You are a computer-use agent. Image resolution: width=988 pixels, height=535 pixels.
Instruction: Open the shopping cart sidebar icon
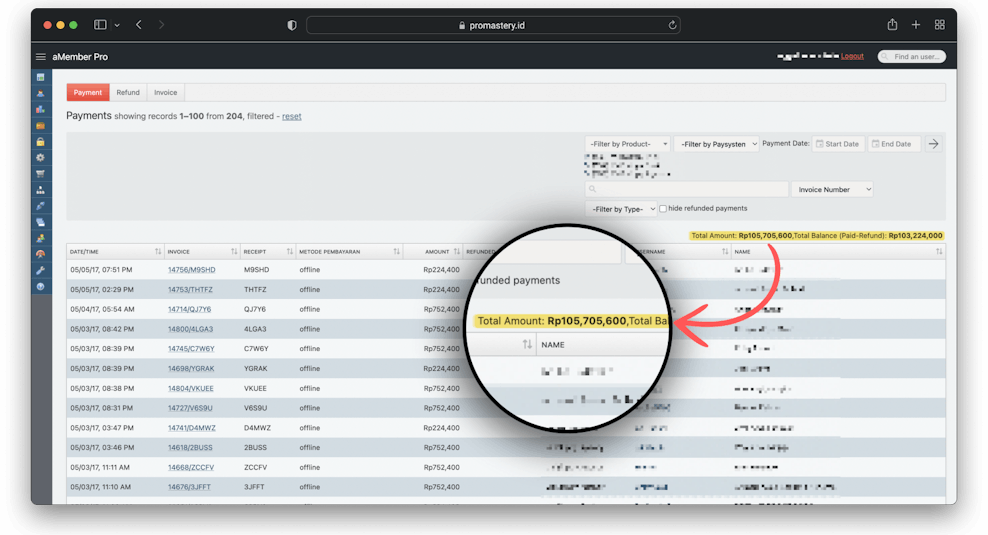40,174
